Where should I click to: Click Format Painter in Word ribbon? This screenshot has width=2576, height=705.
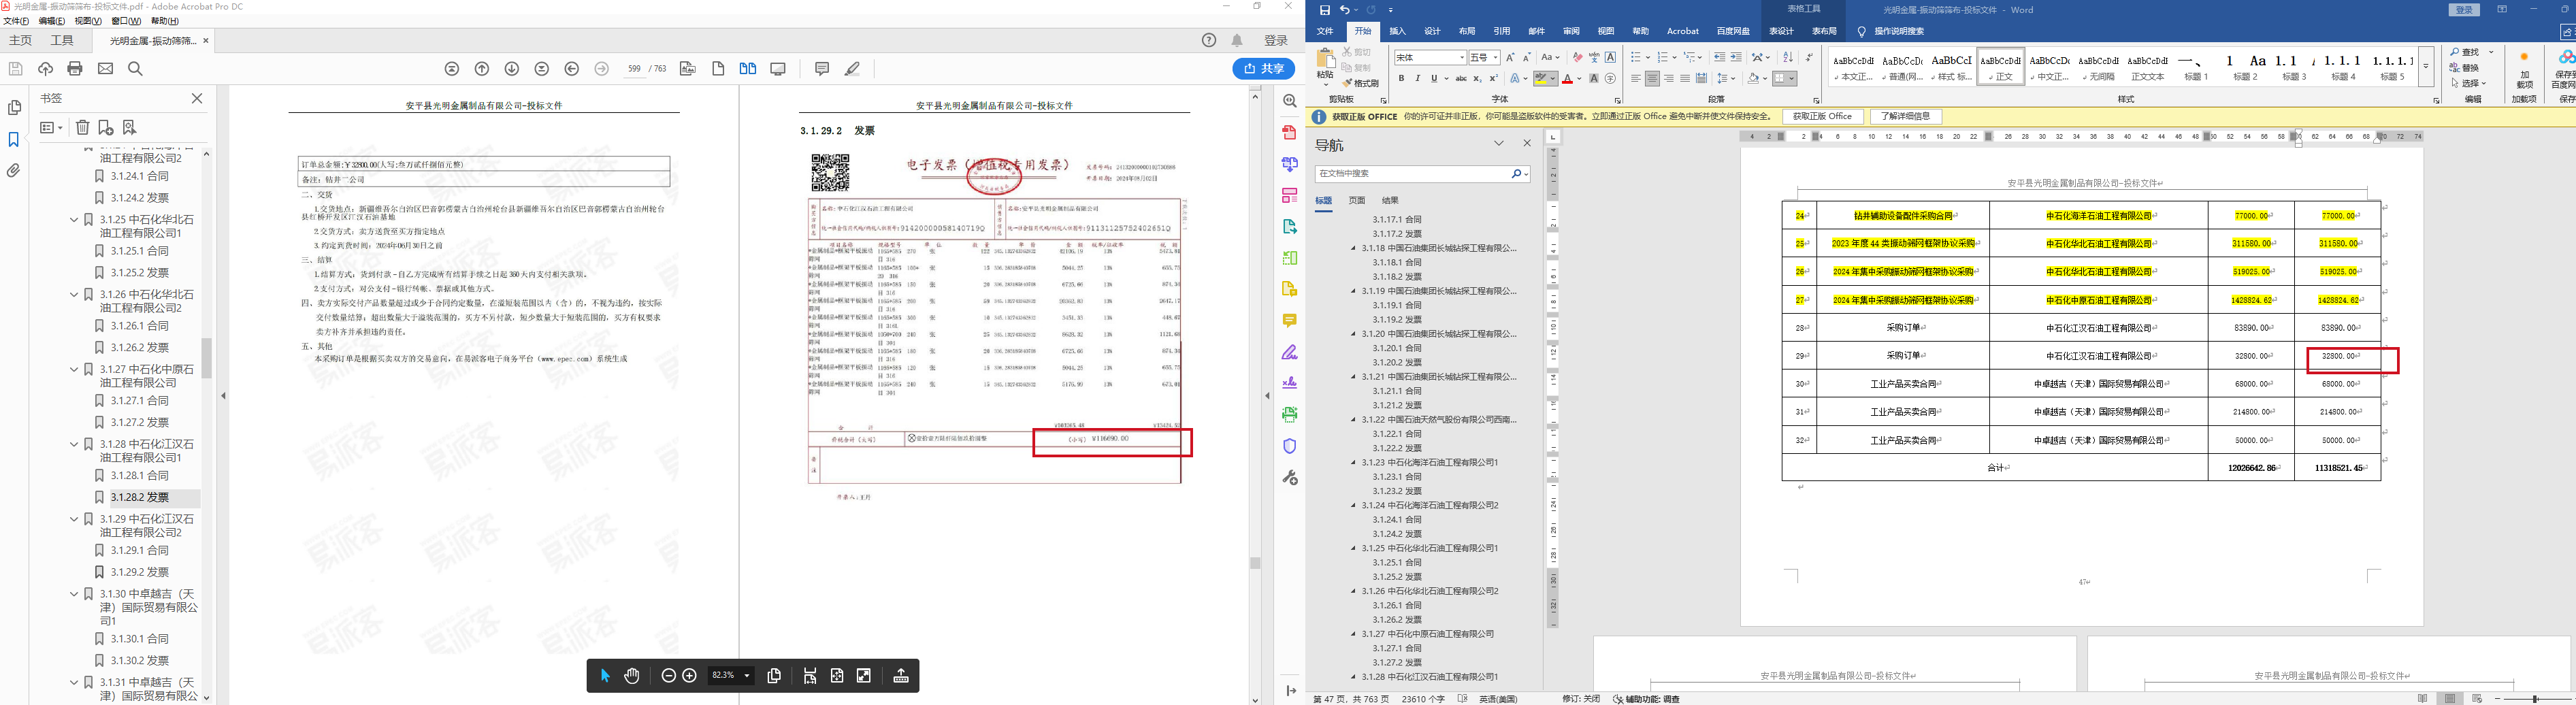[1360, 83]
